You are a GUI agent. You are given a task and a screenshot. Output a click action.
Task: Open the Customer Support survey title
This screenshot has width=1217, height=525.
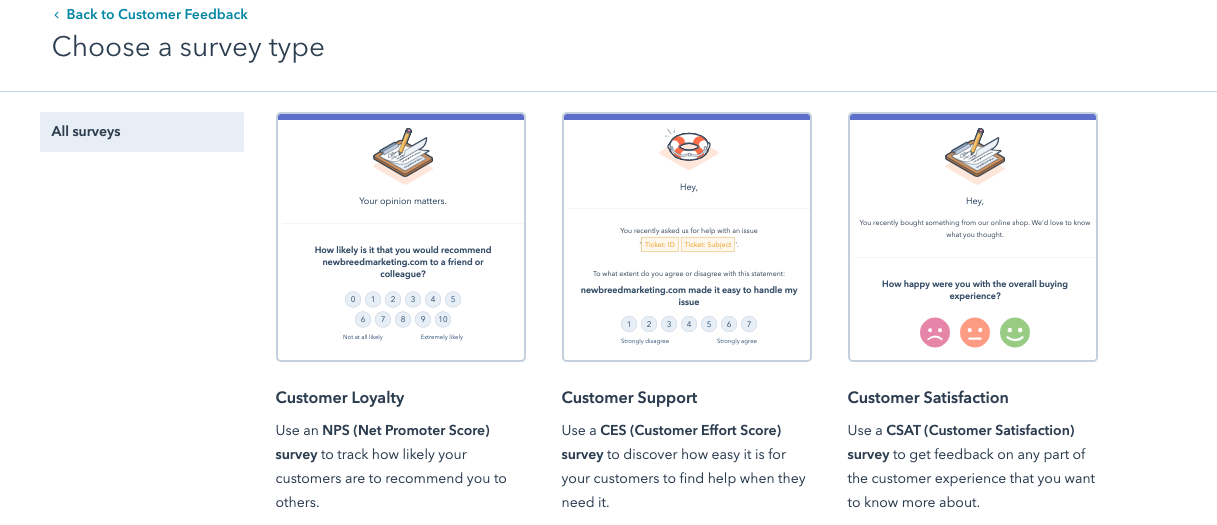click(x=629, y=398)
